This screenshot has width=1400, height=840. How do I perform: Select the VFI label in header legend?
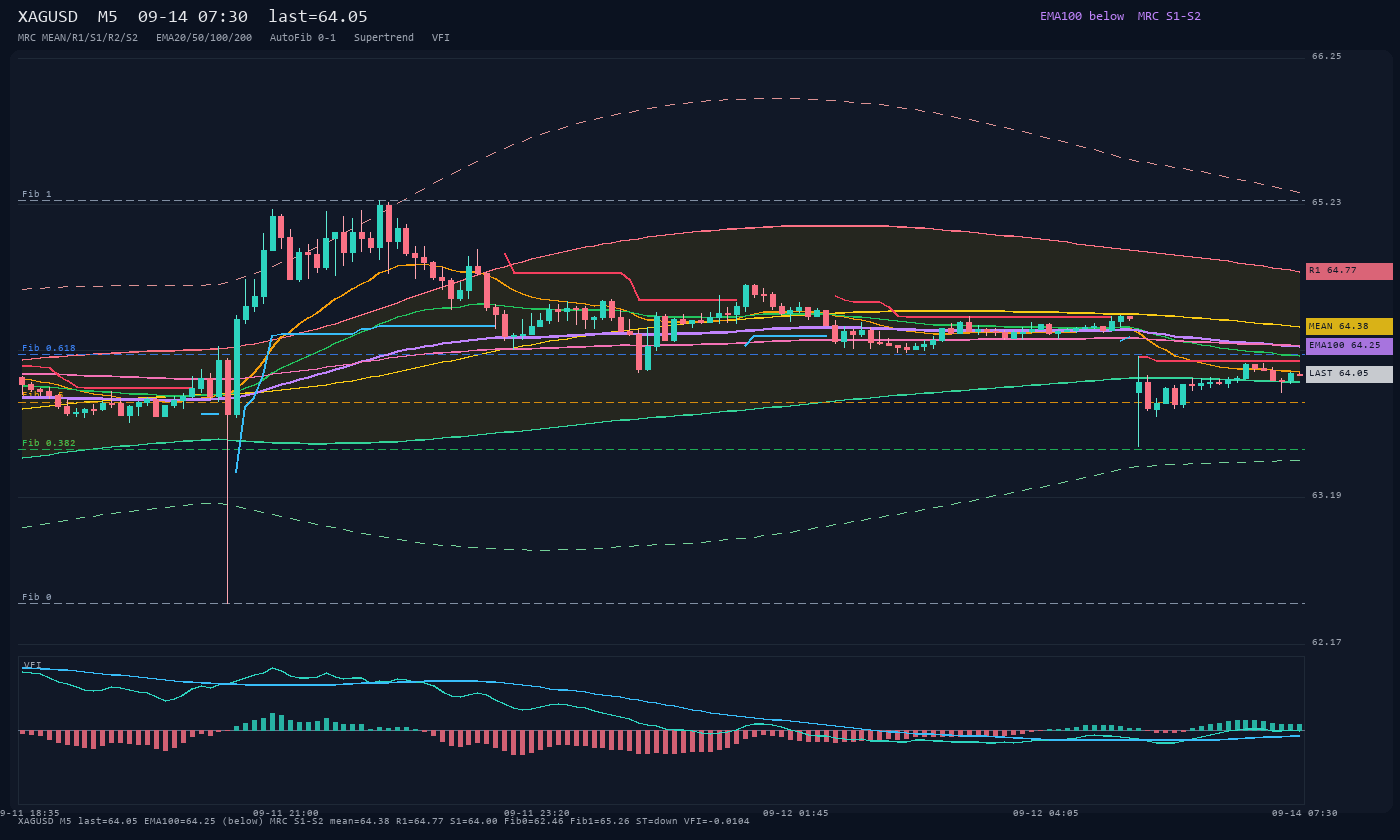point(441,38)
